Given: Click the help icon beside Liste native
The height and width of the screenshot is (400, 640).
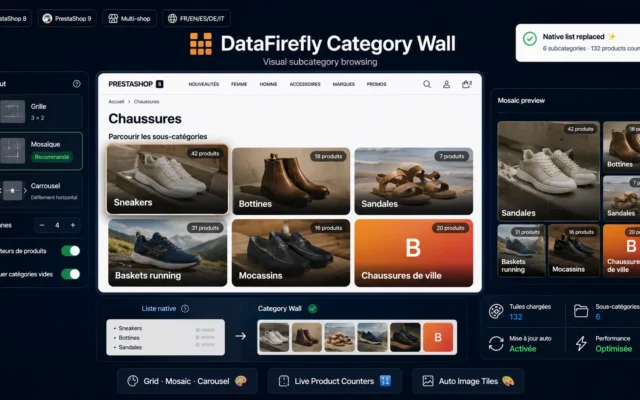Looking at the screenshot, I should point(185,309).
